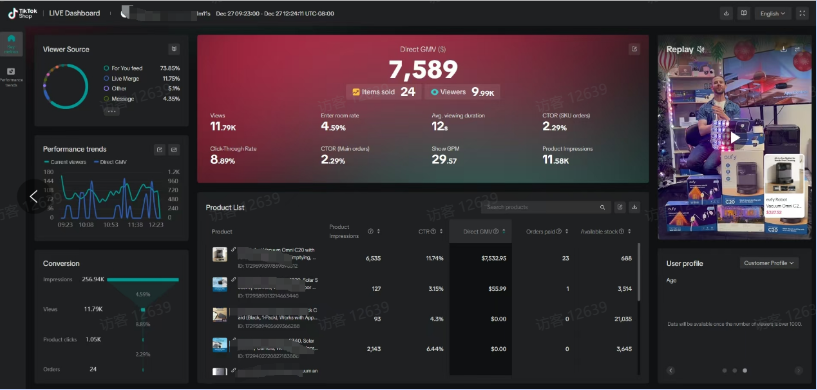Click the Items sold 24 badge

click(384, 92)
